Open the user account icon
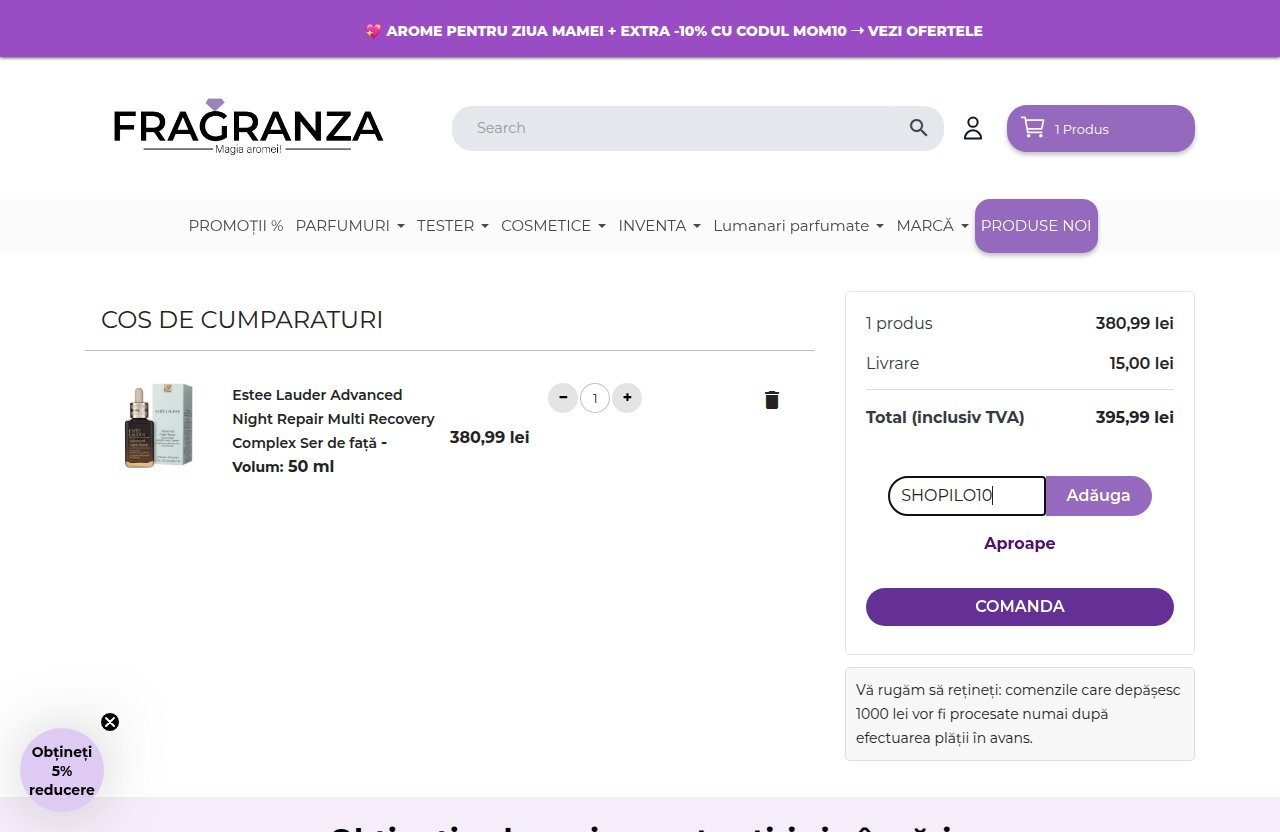Viewport: 1280px width, 832px height. (973, 128)
